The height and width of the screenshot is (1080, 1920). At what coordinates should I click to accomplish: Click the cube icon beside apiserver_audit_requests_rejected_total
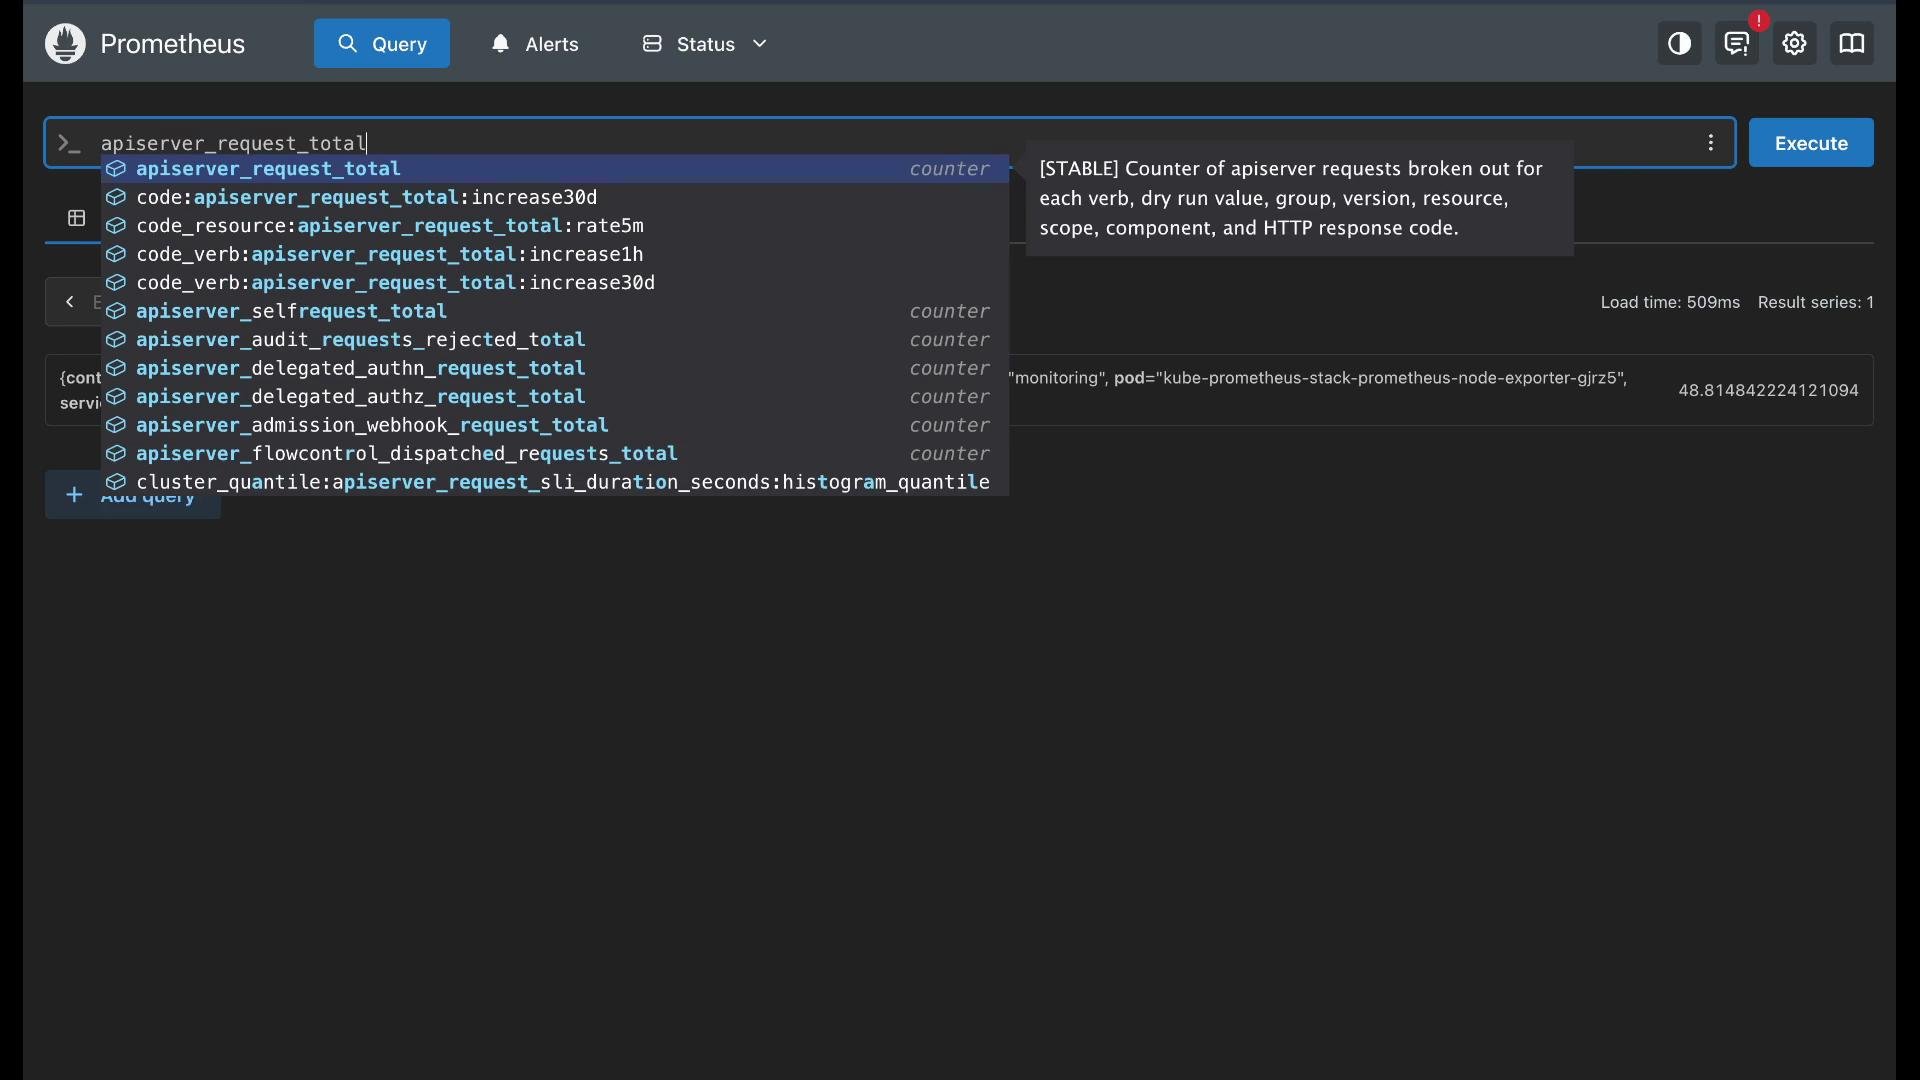[117, 340]
